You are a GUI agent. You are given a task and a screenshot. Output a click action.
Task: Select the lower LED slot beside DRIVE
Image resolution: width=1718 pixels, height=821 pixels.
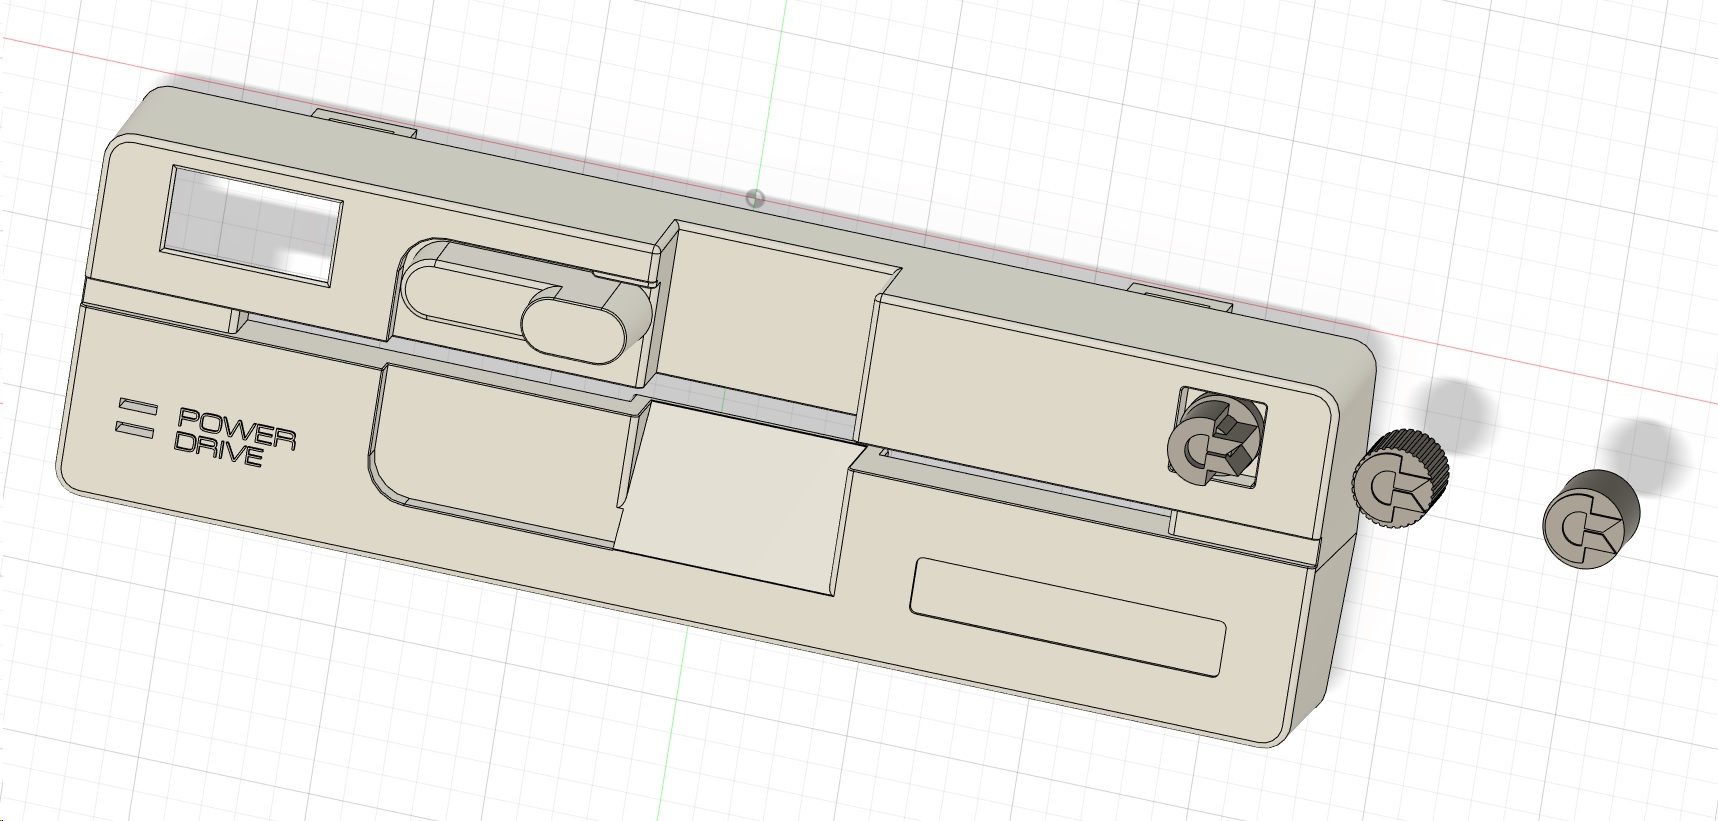tap(135, 429)
